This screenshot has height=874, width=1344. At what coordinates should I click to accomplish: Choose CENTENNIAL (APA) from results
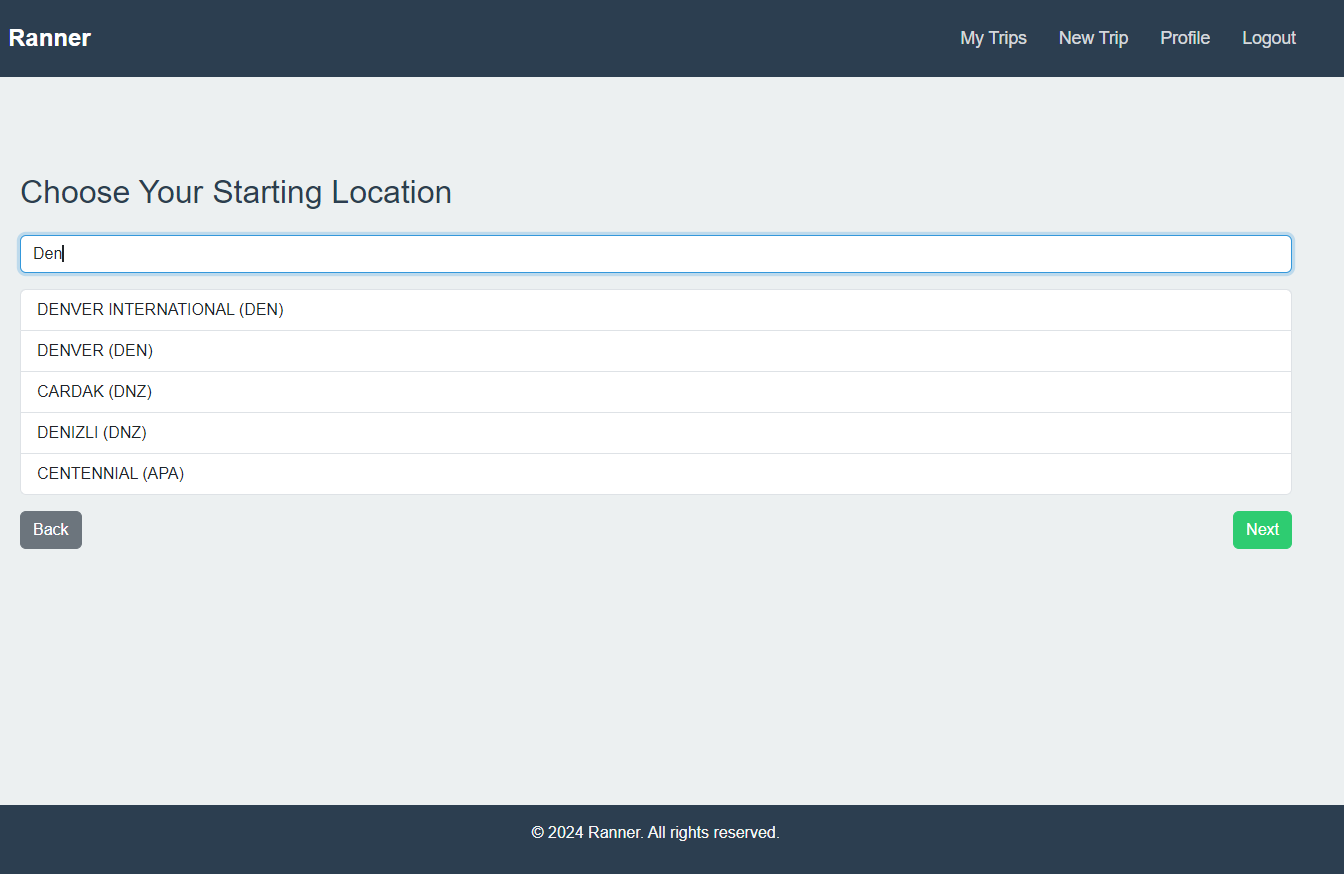pyautogui.click(x=656, y=474)
